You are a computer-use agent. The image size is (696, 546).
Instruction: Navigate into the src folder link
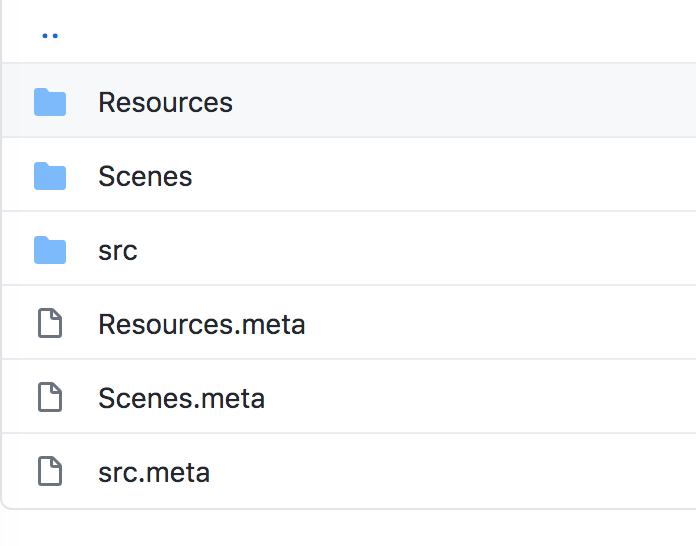[x=118, y=250]
